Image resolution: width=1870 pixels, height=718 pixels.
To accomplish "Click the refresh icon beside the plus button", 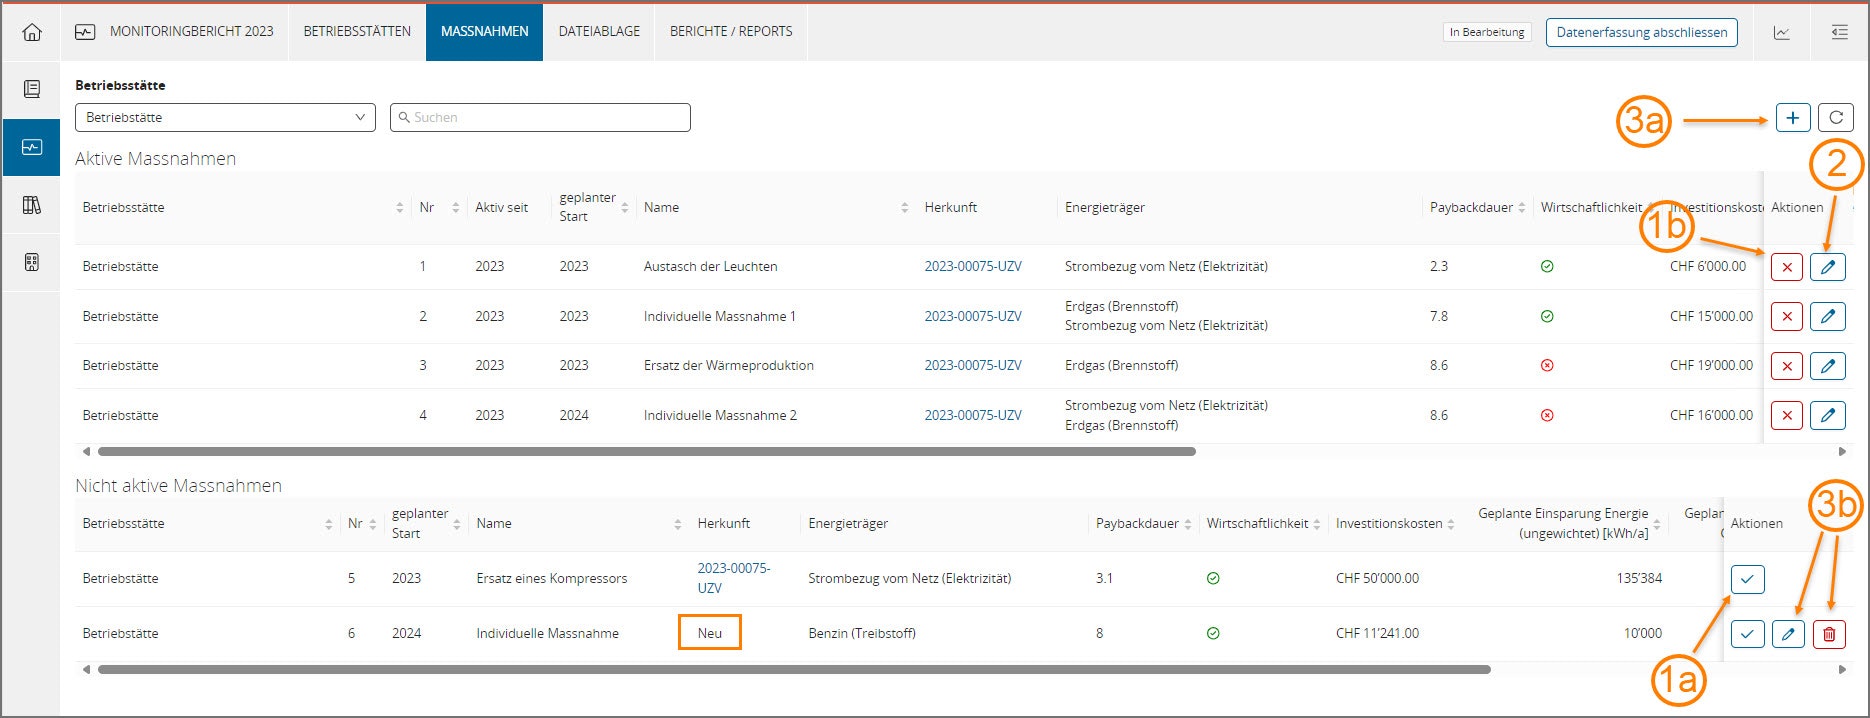I will point(1836,118).
